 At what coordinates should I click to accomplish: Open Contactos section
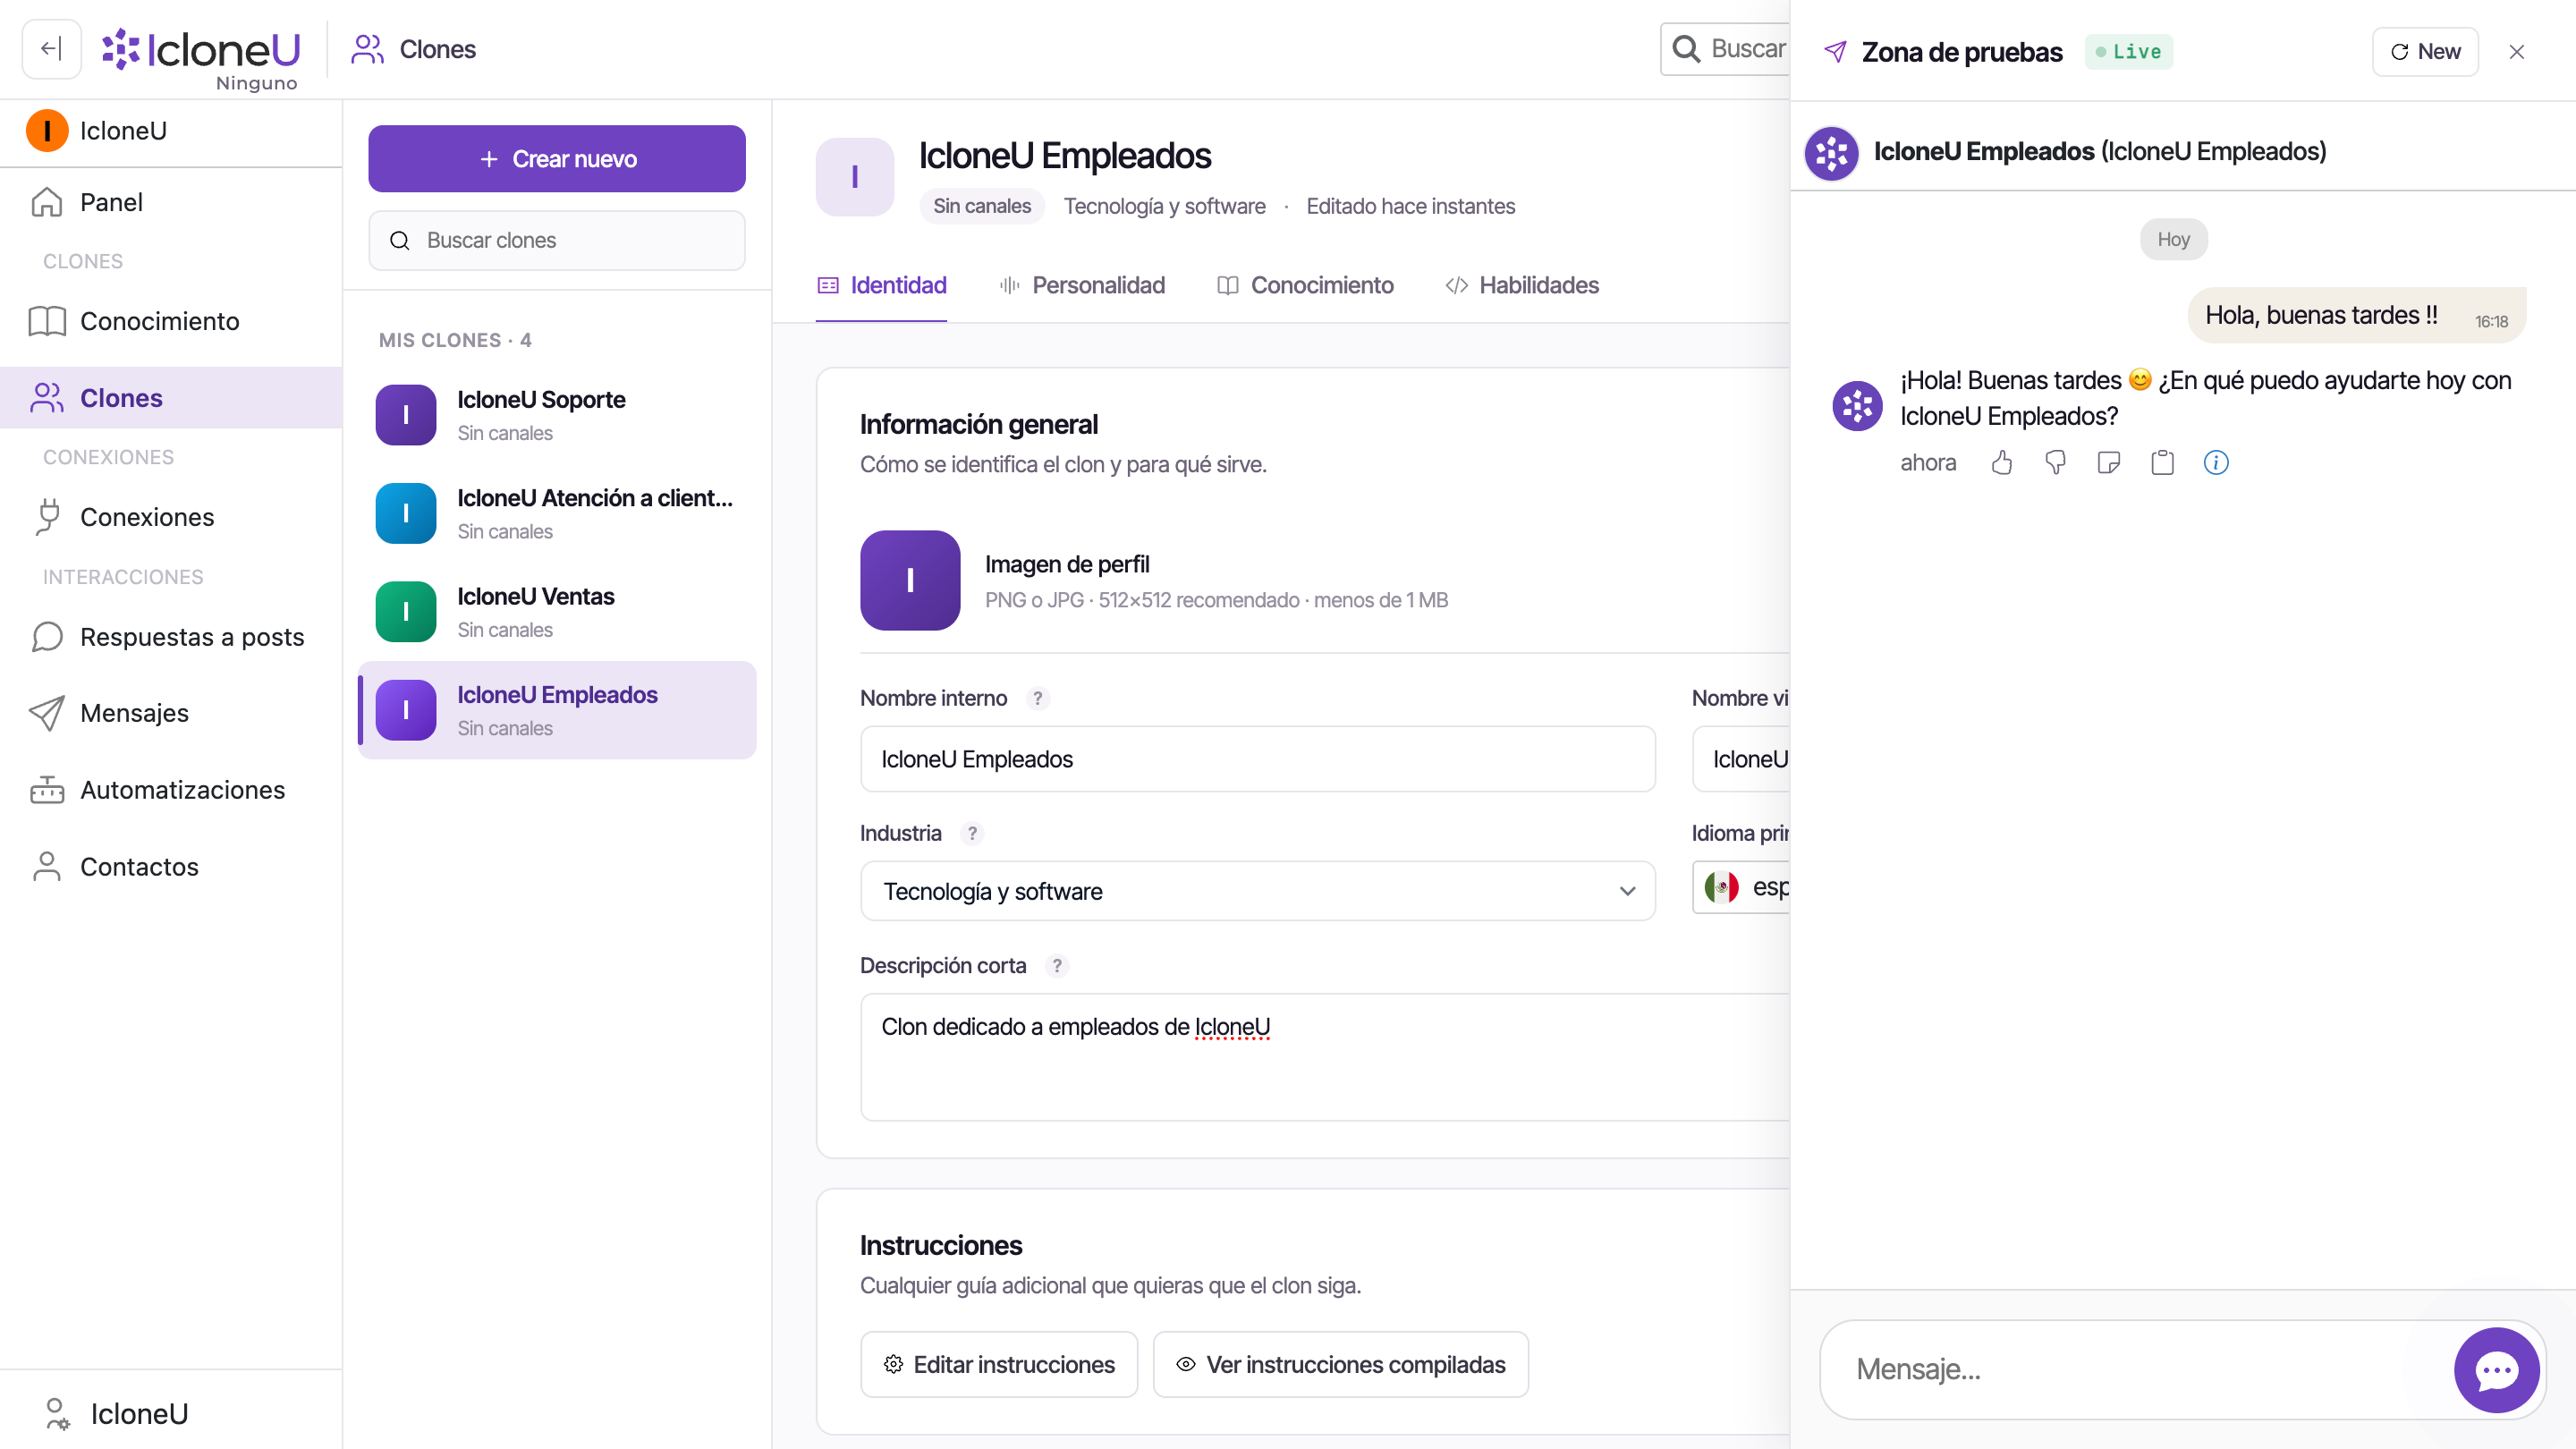tap(171, 867)
